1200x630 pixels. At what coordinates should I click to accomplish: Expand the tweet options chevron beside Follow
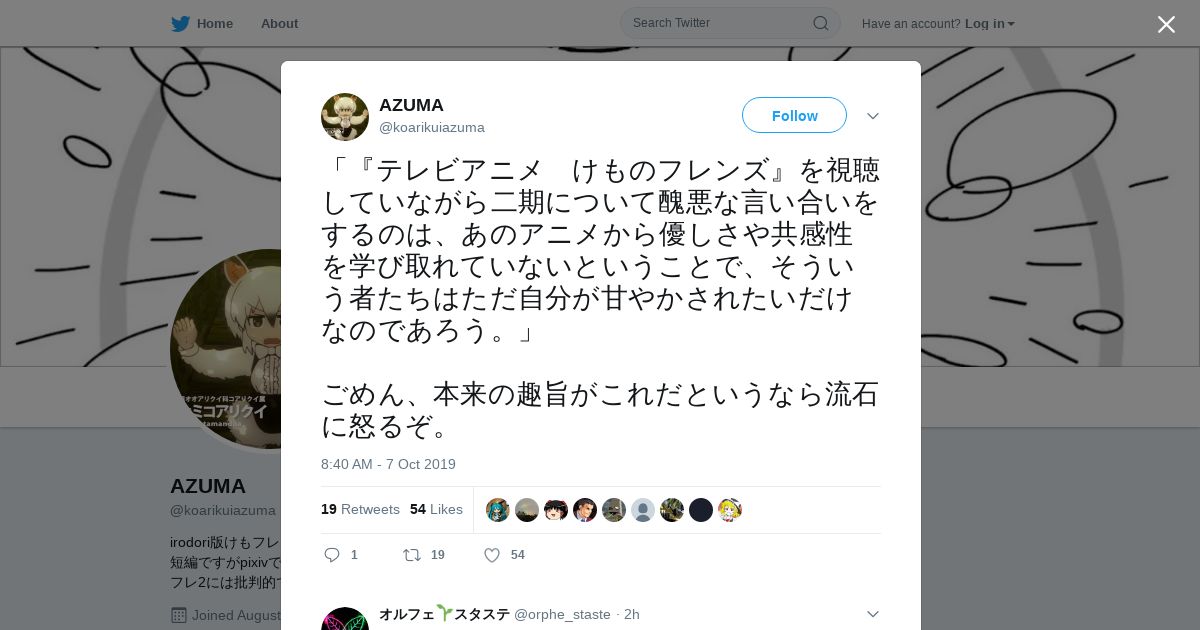click(x=873, y=116)
